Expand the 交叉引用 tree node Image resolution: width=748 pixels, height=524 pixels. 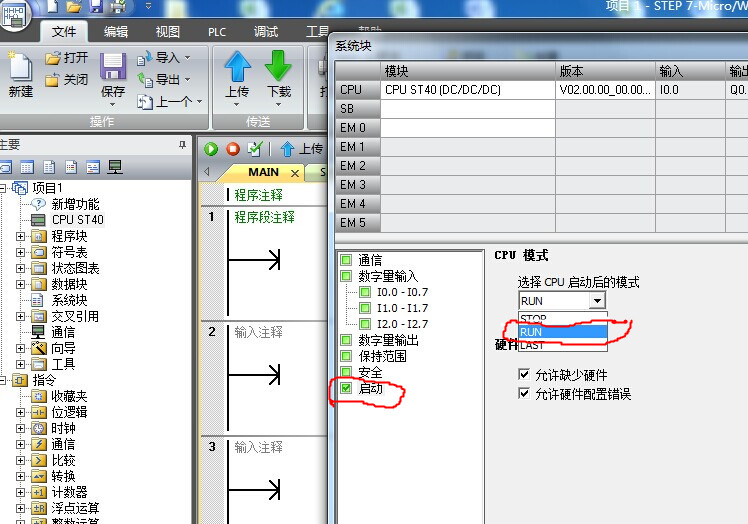tap(20, 316)
